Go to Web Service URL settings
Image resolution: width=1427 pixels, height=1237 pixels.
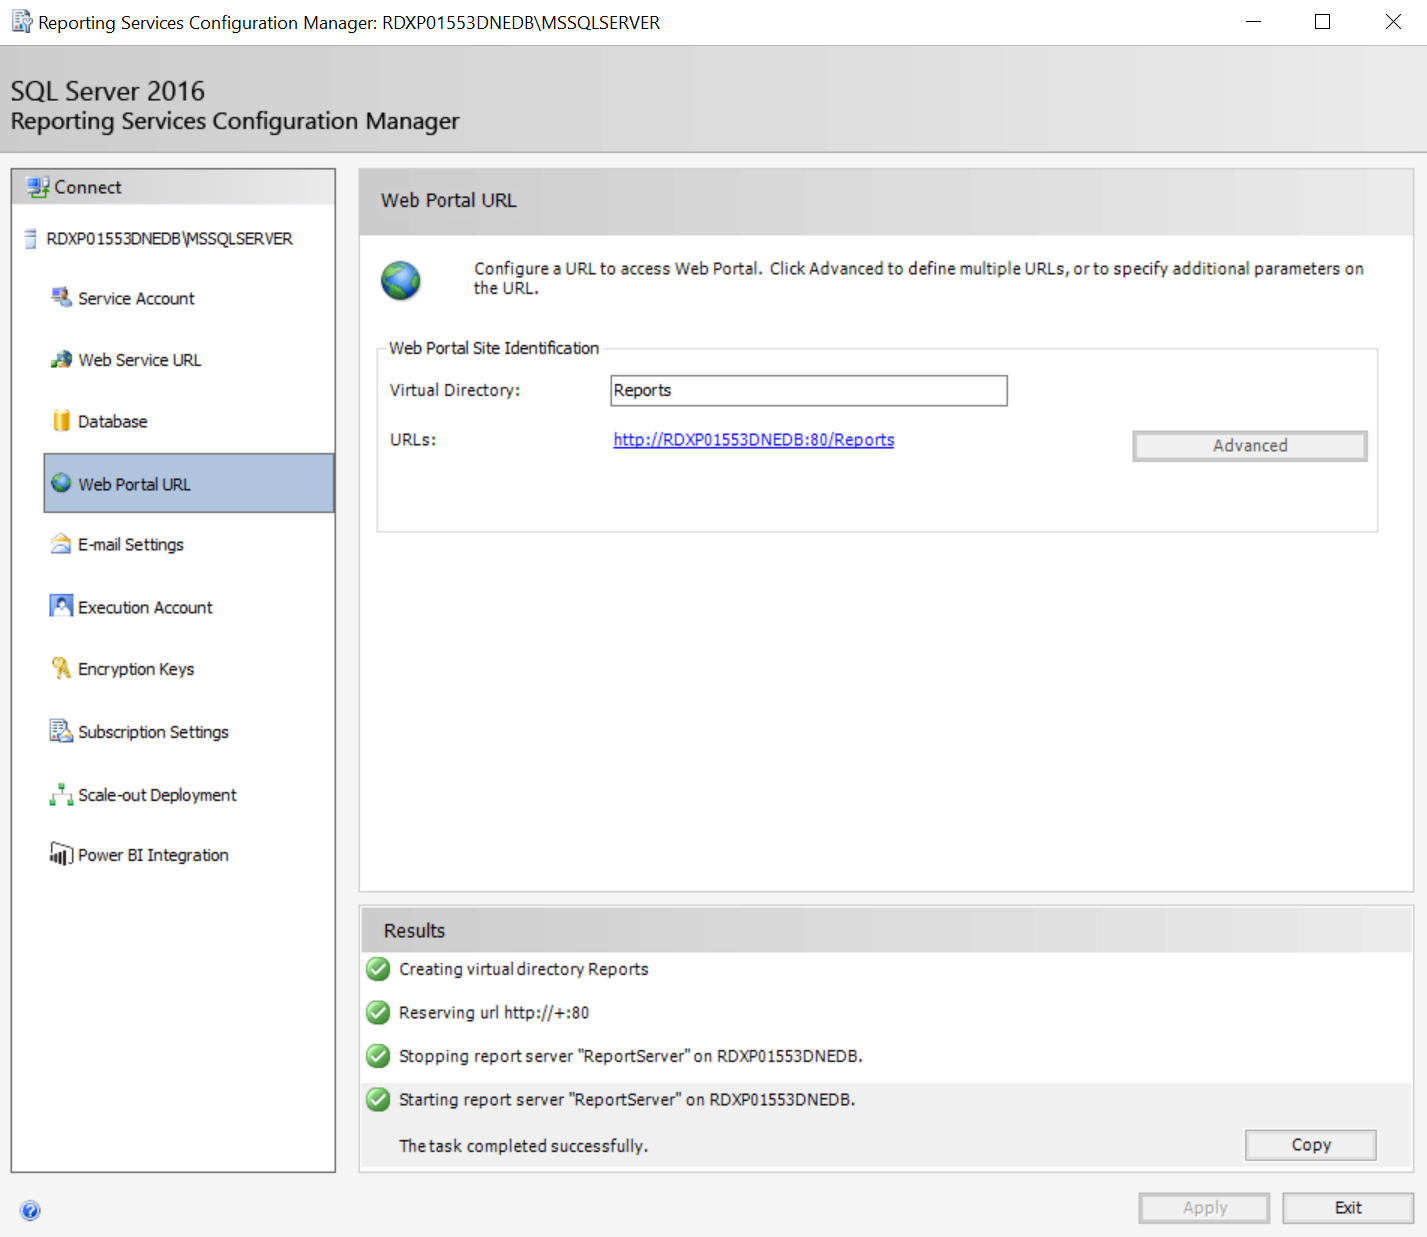pos(140,360)
